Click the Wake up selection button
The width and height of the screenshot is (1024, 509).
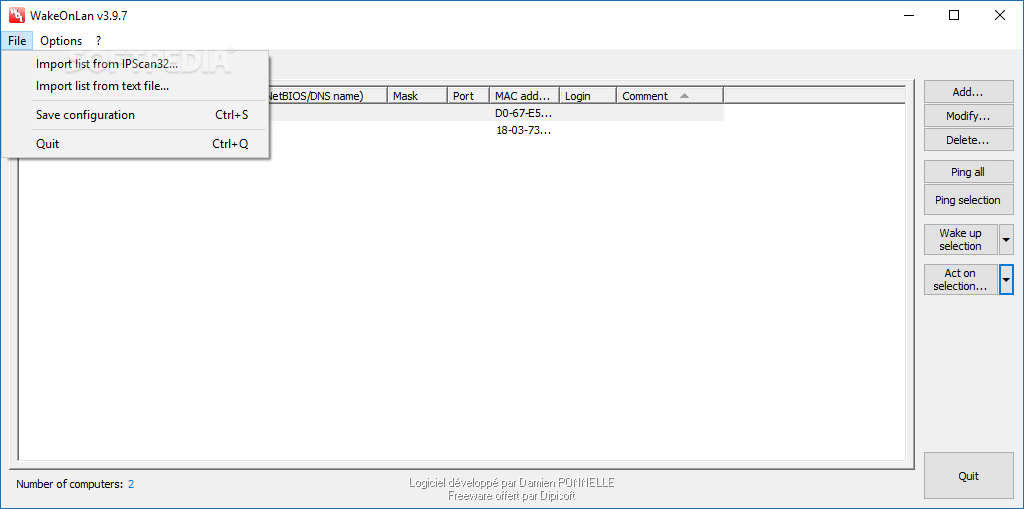click(961, 239)
